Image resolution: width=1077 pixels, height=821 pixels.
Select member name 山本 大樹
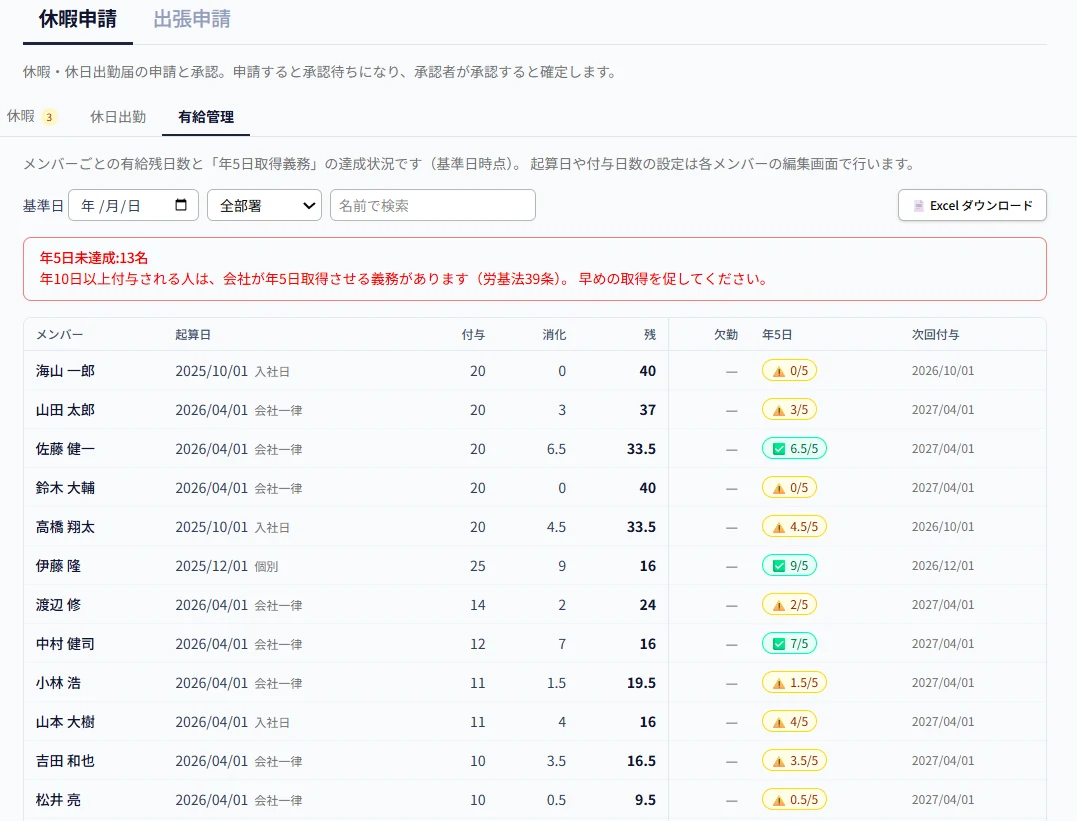click(x=65, y=722)
